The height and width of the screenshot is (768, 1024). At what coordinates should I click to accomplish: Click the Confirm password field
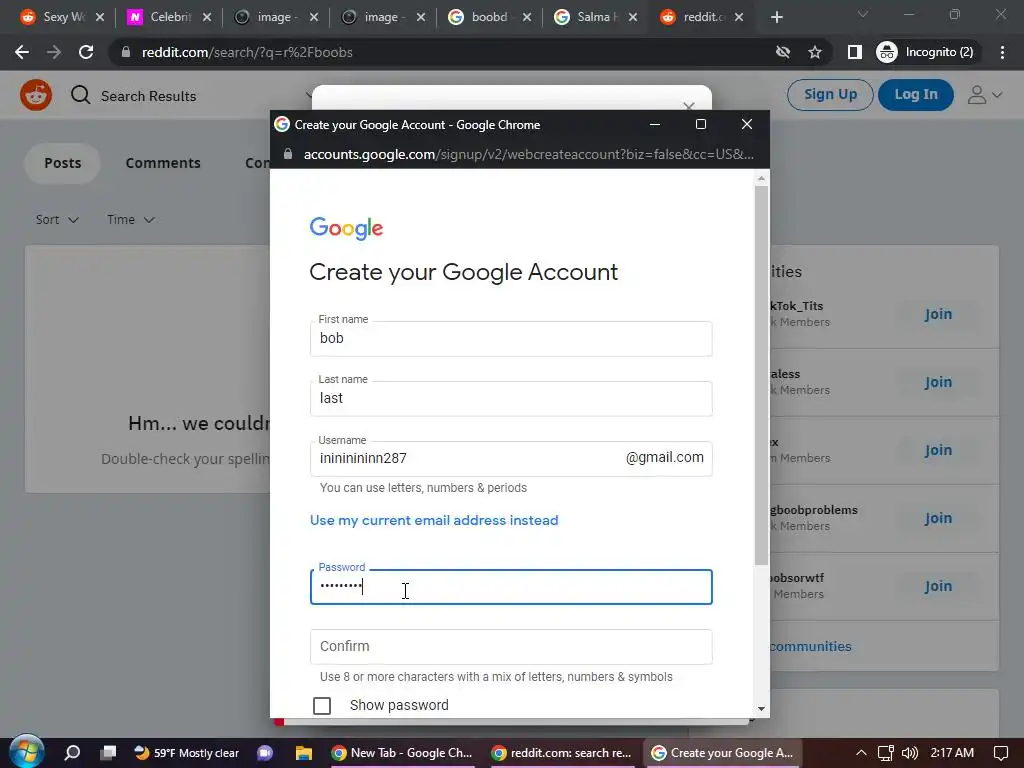point(511,647)
